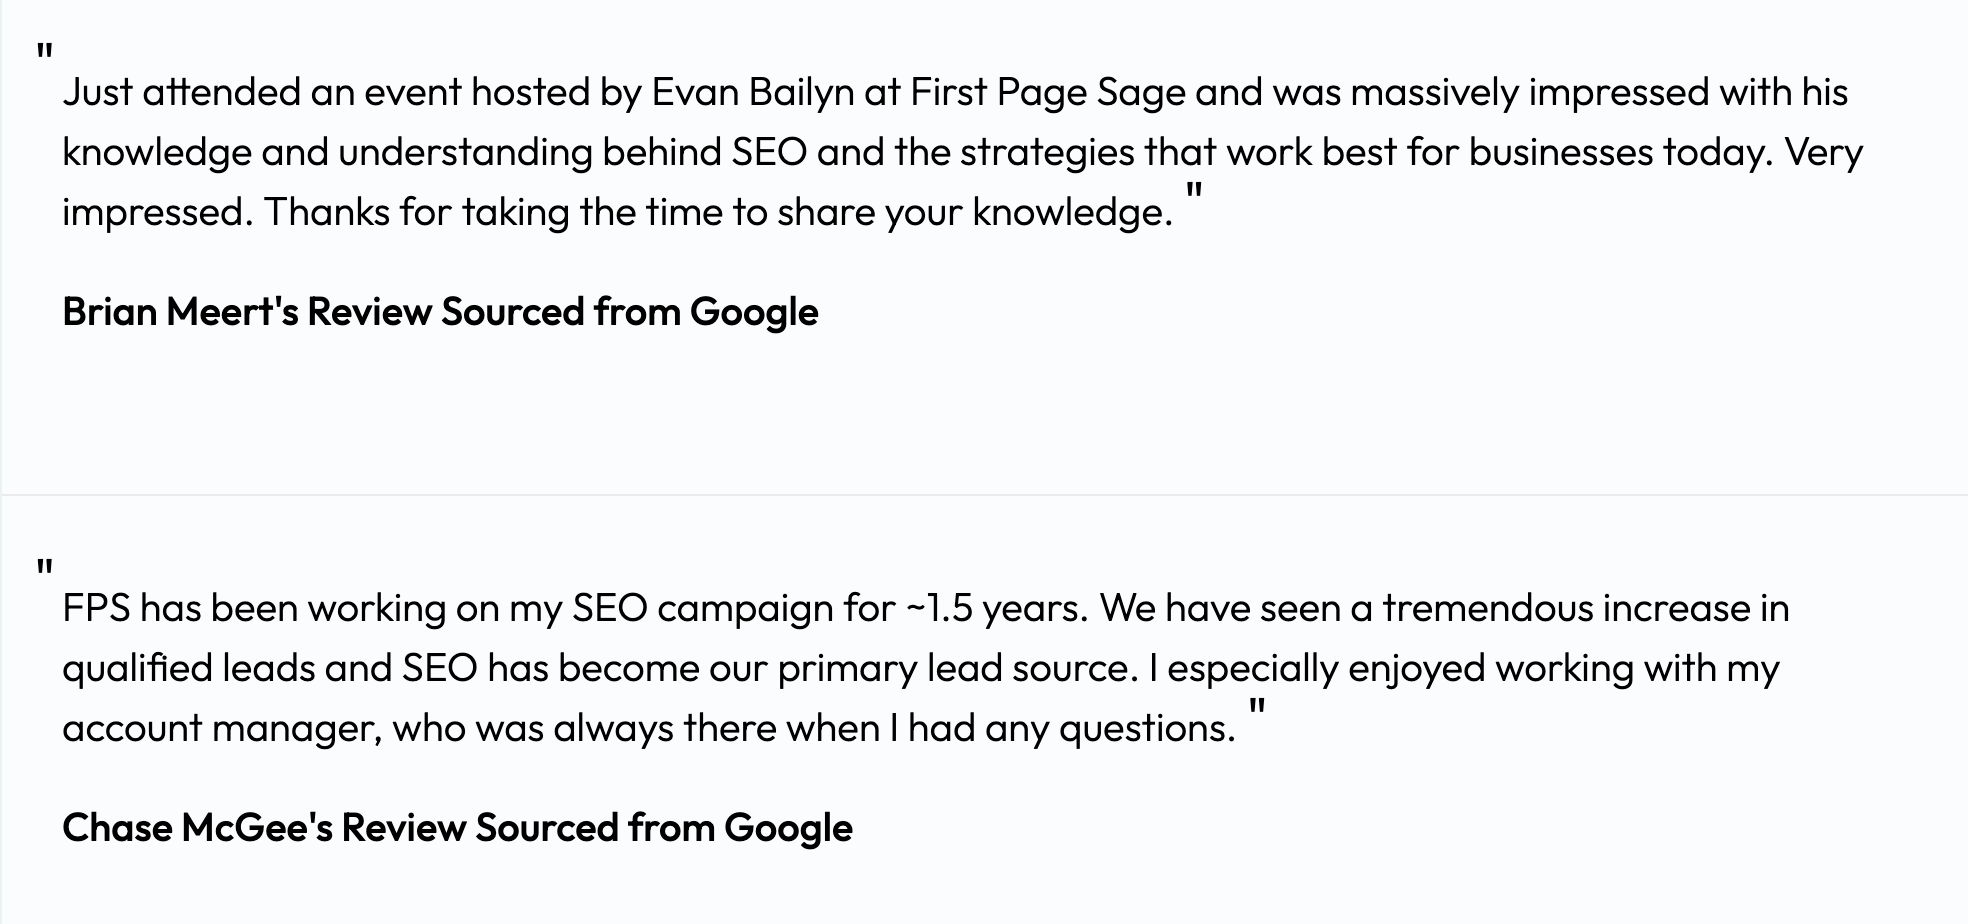This screenshot has width=1968, height=924.
Task: Click the 'First Page Sage' company name
Action: coord(1047,92)
